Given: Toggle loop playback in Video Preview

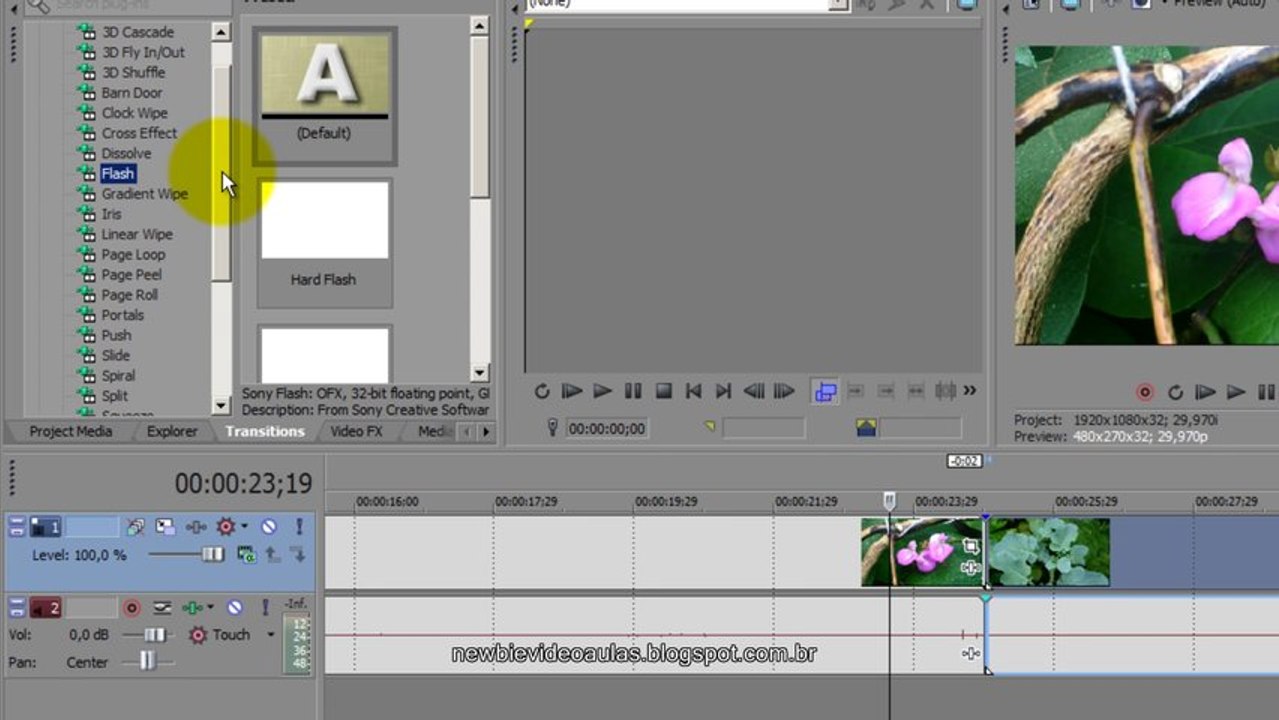Looking at the screenshot, I should coord(1175,392).
